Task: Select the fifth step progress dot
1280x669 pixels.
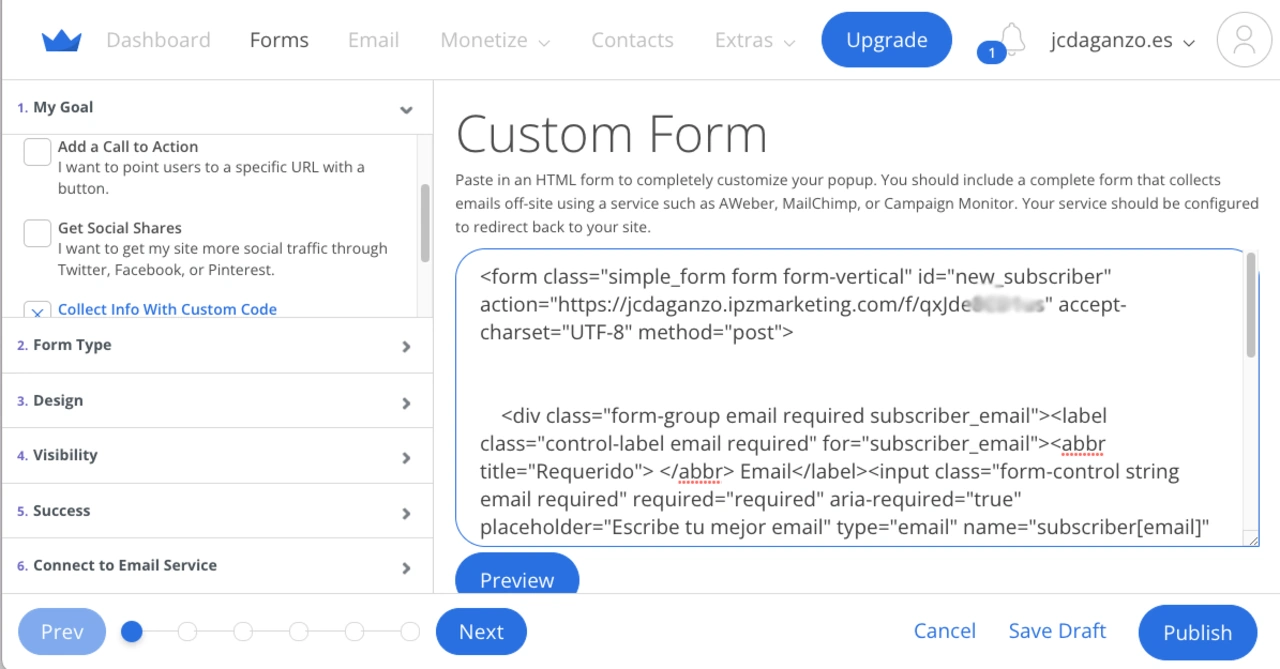Action: tap(355, 631)
